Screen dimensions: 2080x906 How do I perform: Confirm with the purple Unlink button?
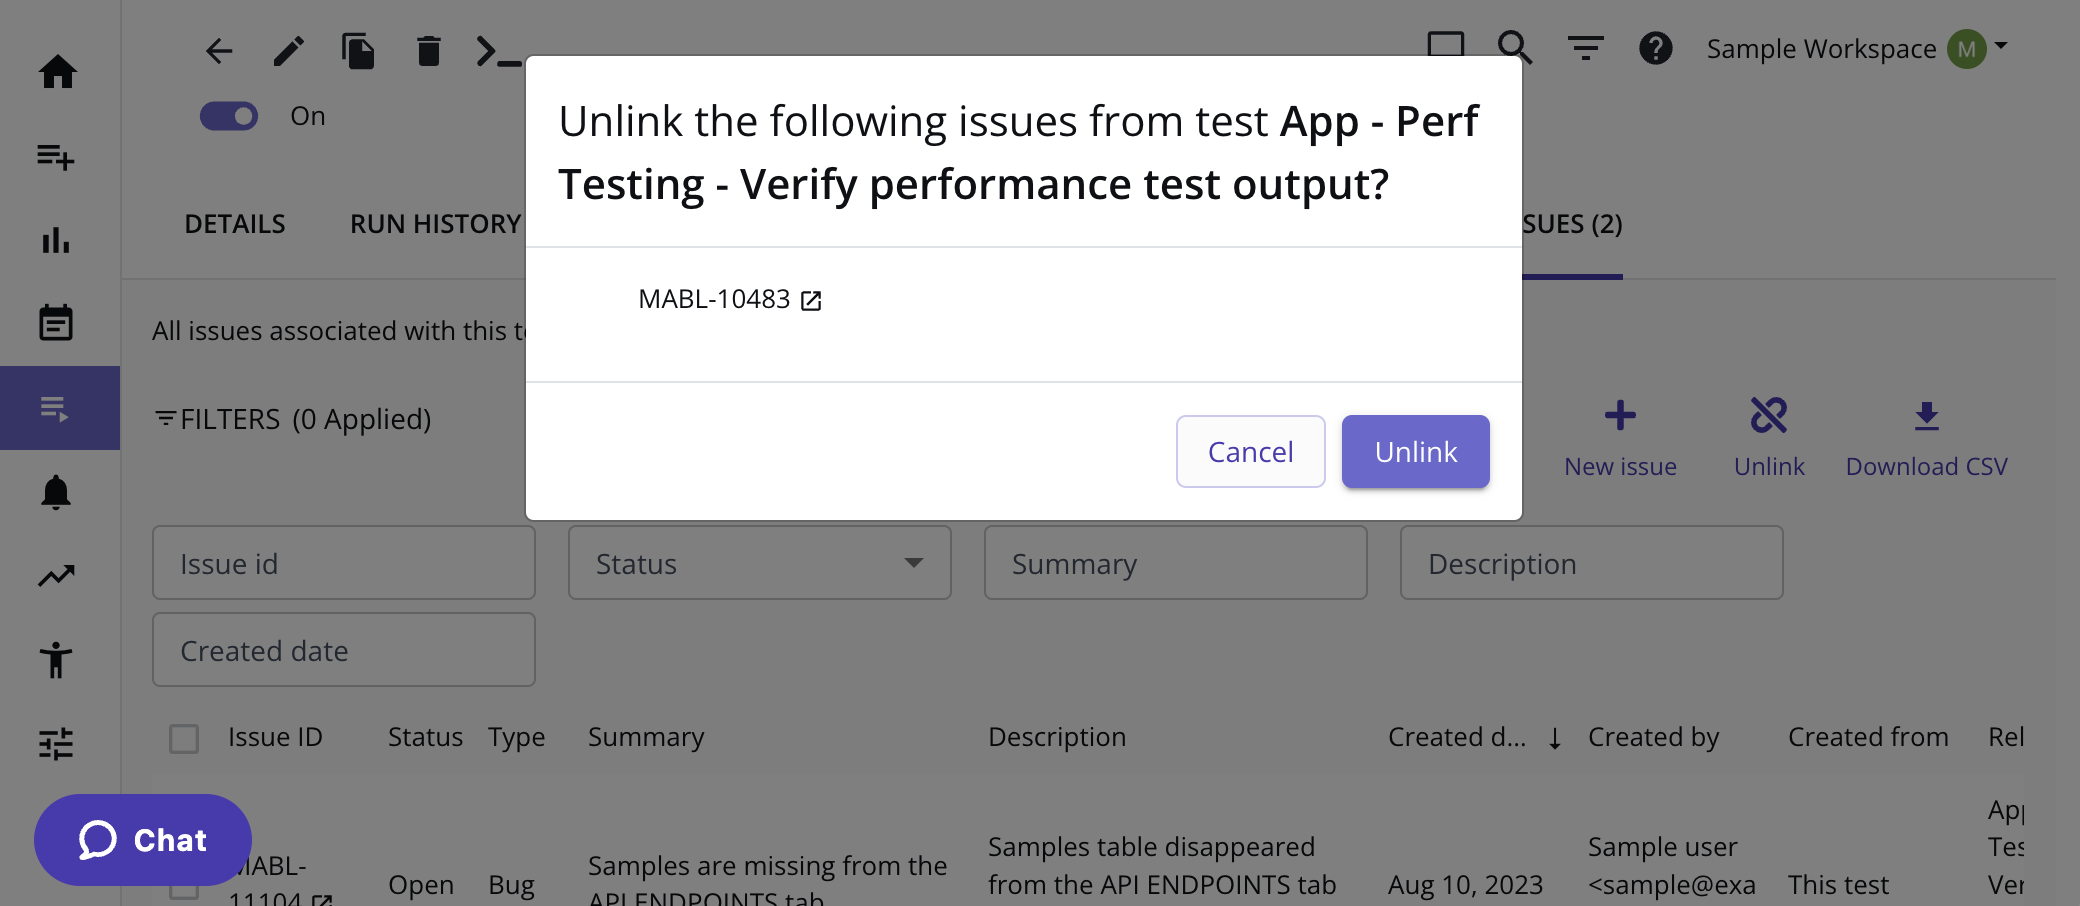(1415, 452)
